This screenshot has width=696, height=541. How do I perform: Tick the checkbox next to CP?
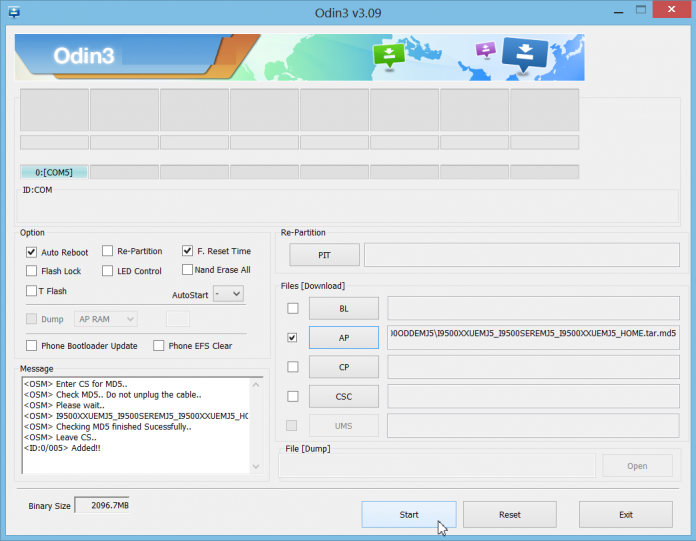pos(293,367)
